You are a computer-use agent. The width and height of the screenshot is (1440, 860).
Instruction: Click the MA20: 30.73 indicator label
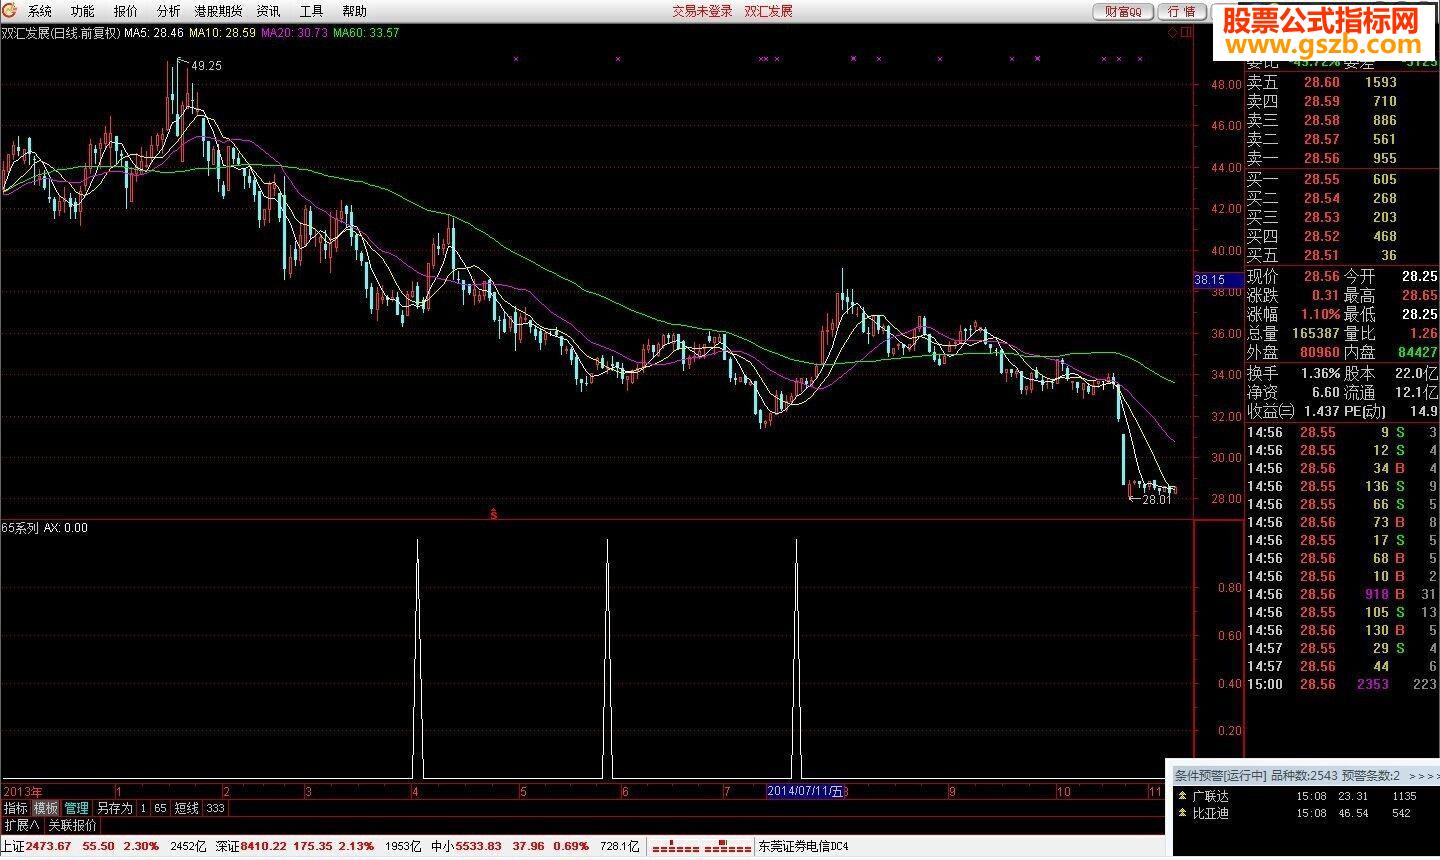click(294, 33)
